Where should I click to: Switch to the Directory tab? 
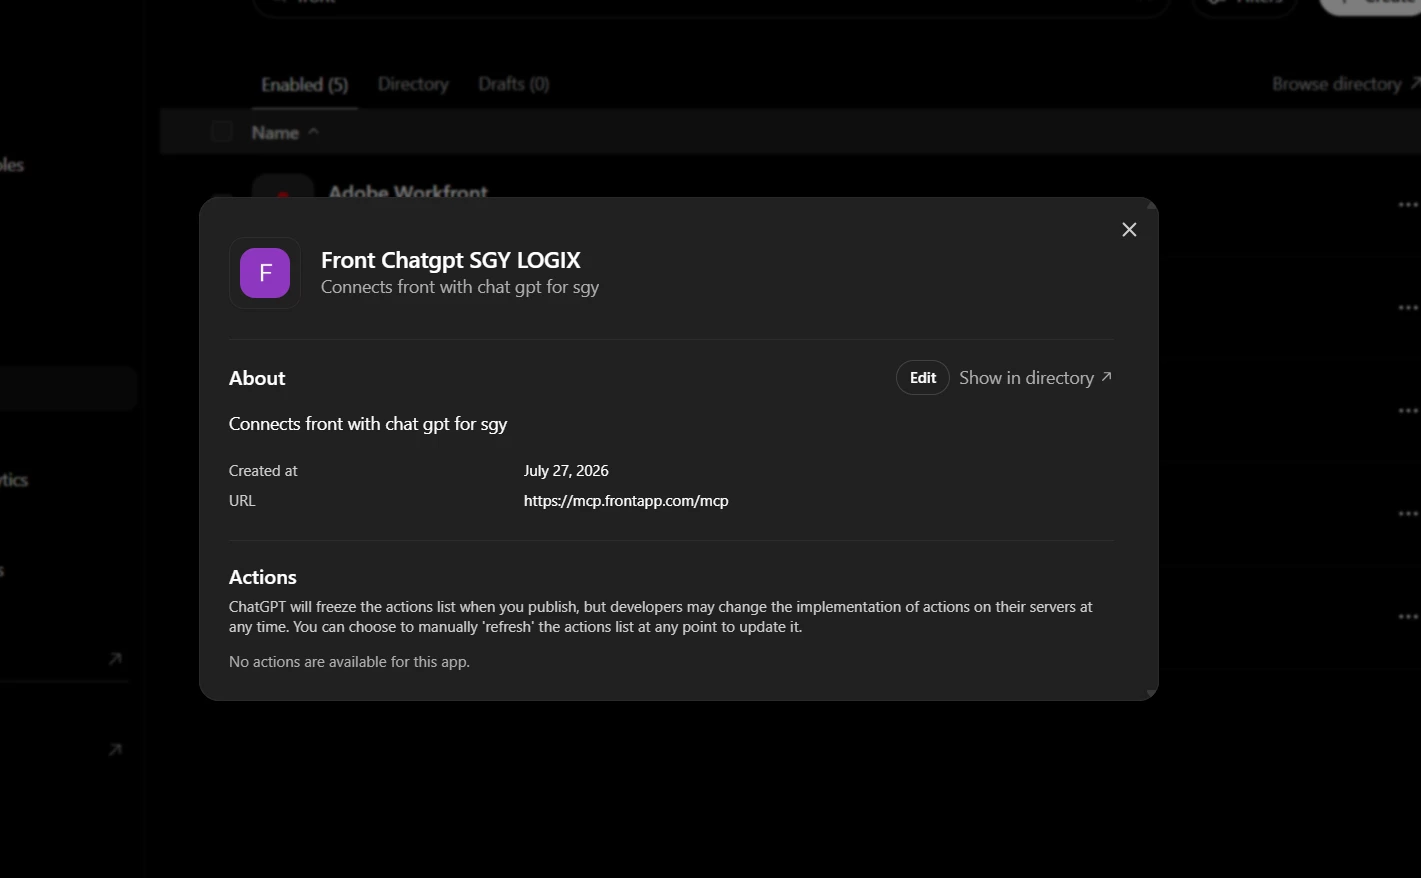click(413, 84)
